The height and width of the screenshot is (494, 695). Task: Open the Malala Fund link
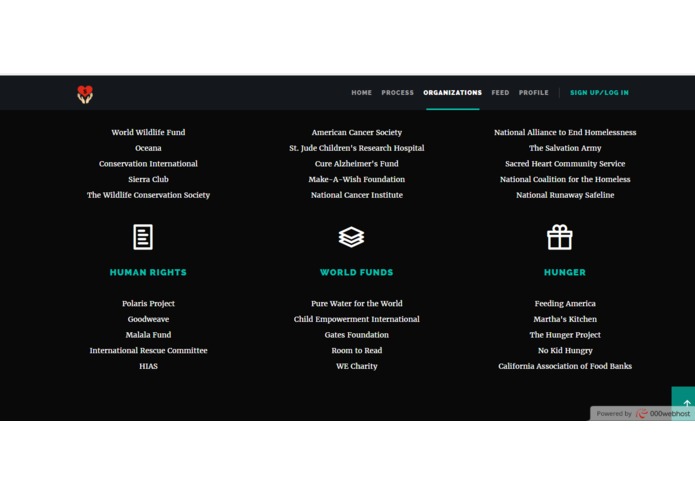click(148, 335)
